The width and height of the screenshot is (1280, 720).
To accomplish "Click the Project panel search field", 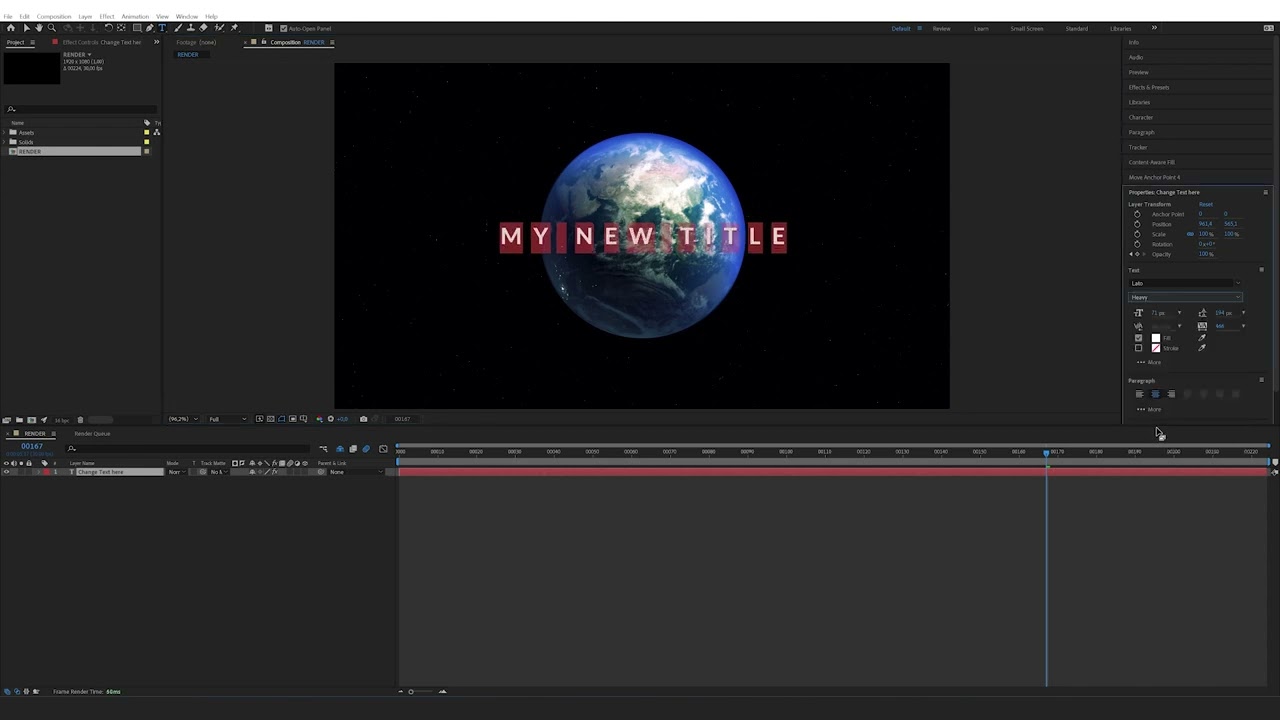I will [x=80, y=109].
